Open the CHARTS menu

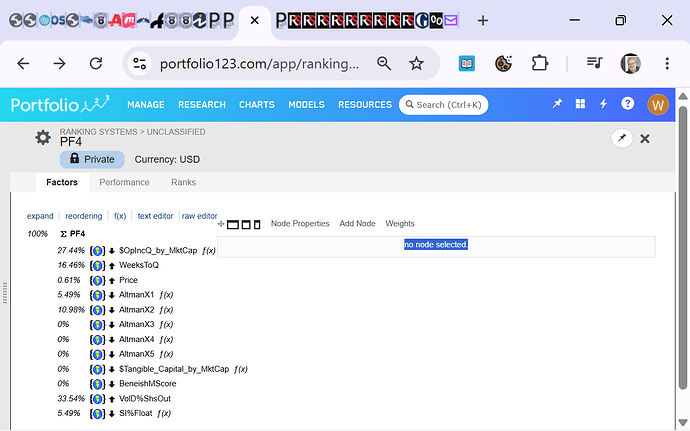(x=257, y=105)
